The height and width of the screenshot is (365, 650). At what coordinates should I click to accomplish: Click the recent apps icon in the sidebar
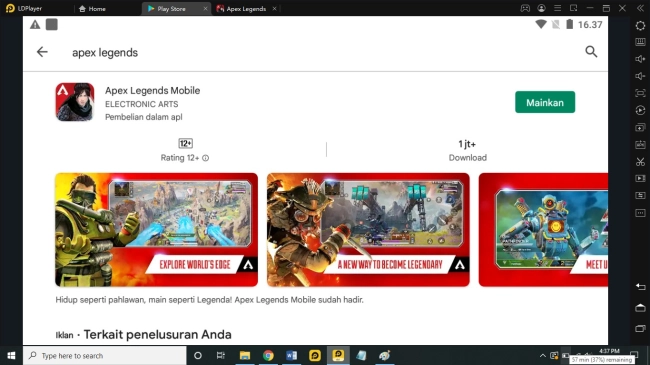640,328
